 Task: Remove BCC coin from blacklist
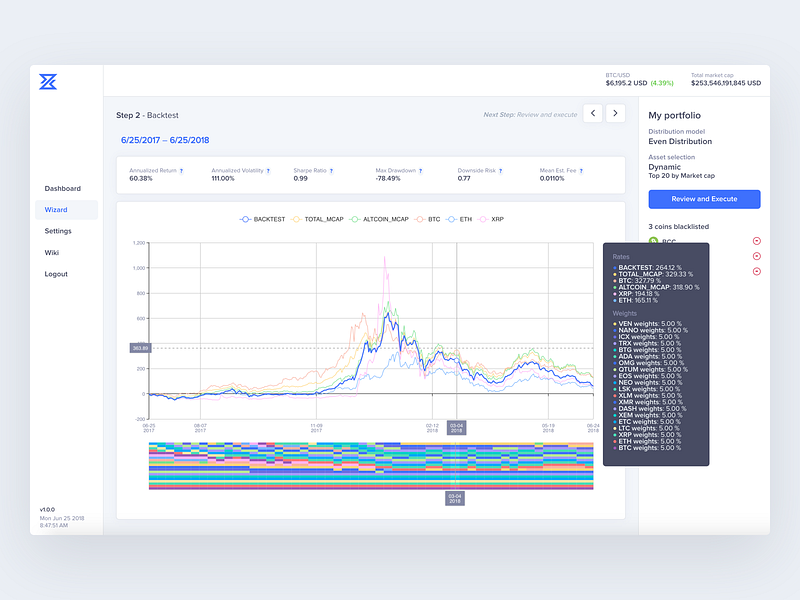(757, 241)
